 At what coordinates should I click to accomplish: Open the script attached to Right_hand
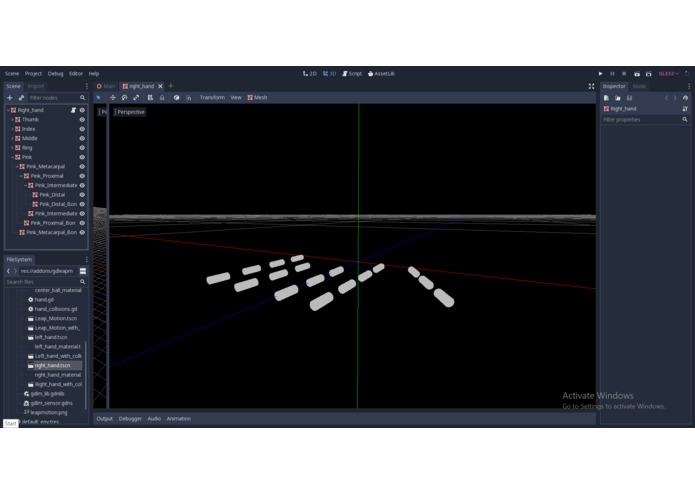(74, 110)
